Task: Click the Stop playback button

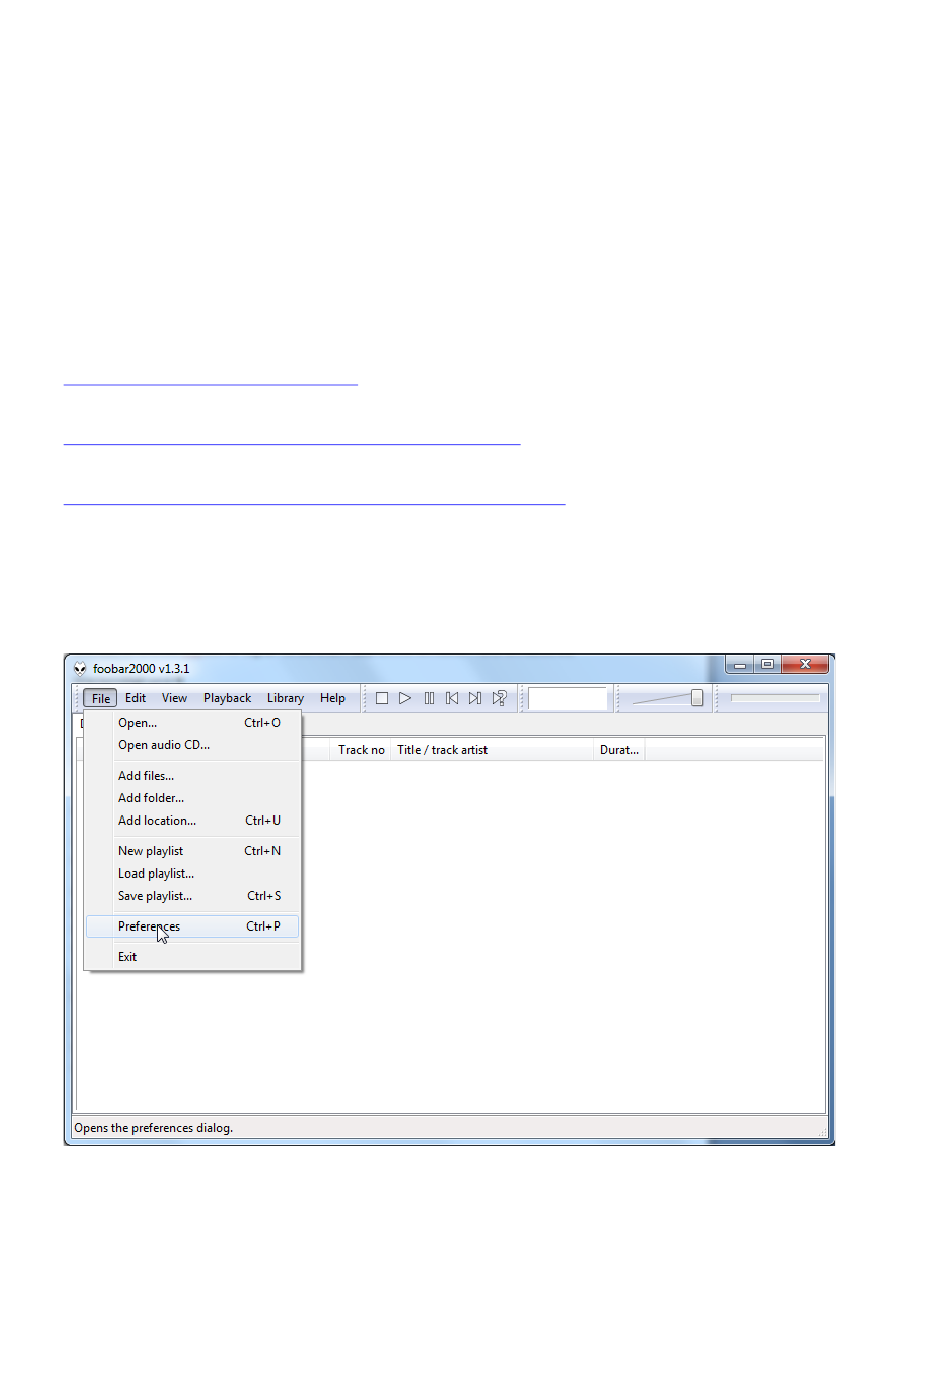Action: 382,698
